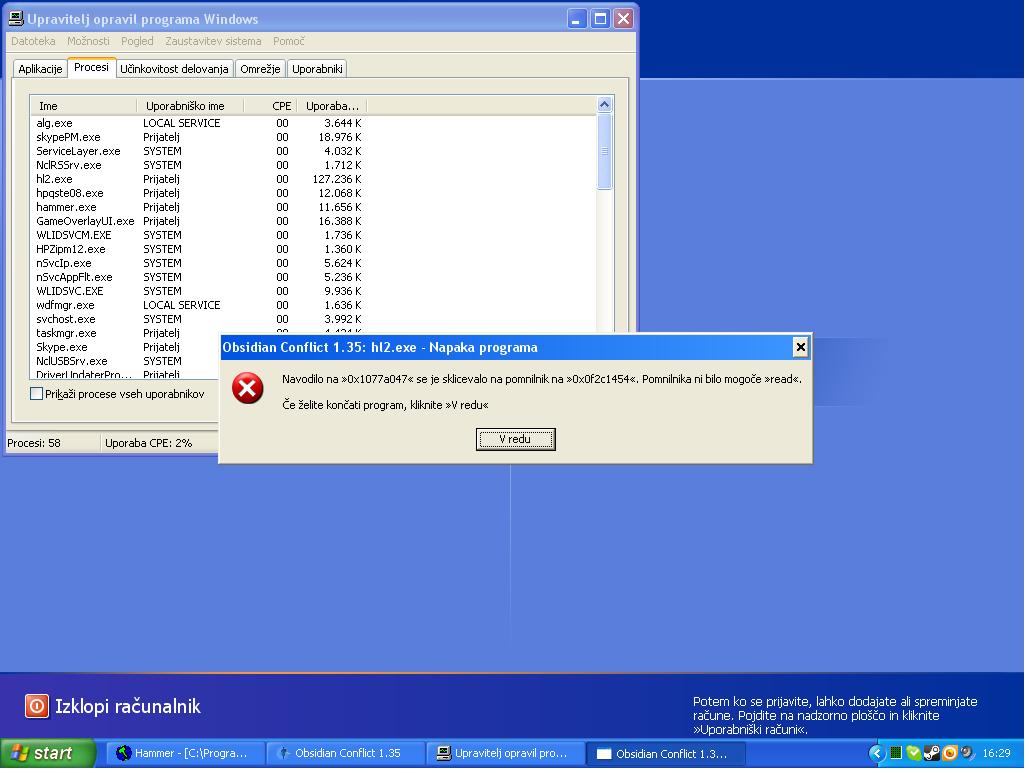Viewport: 1029px width, 773px height.
Task: Open the Steam icon in system tray
Action: pos(932,753)
